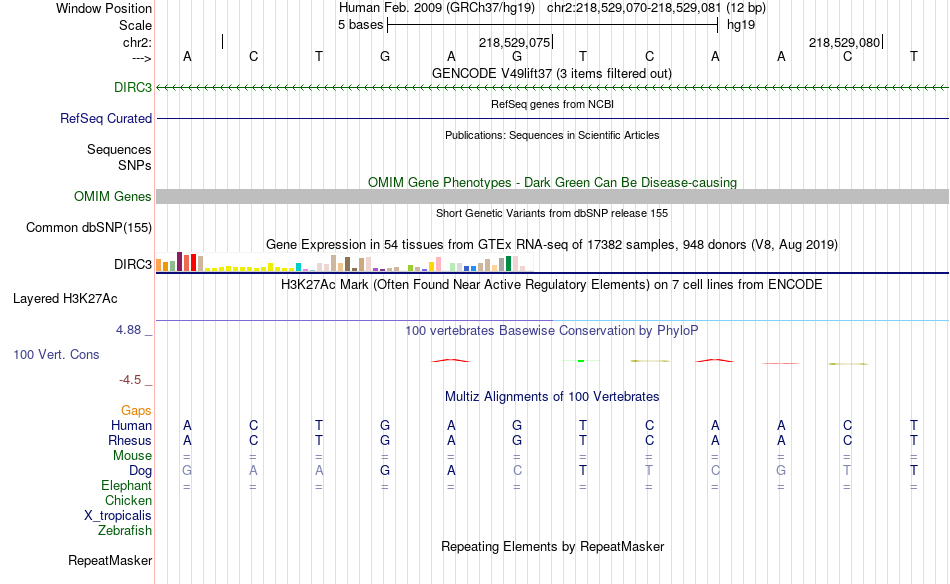950x584 pixels.
Task: Click the SNPs track label
Action: coord(135,165)
